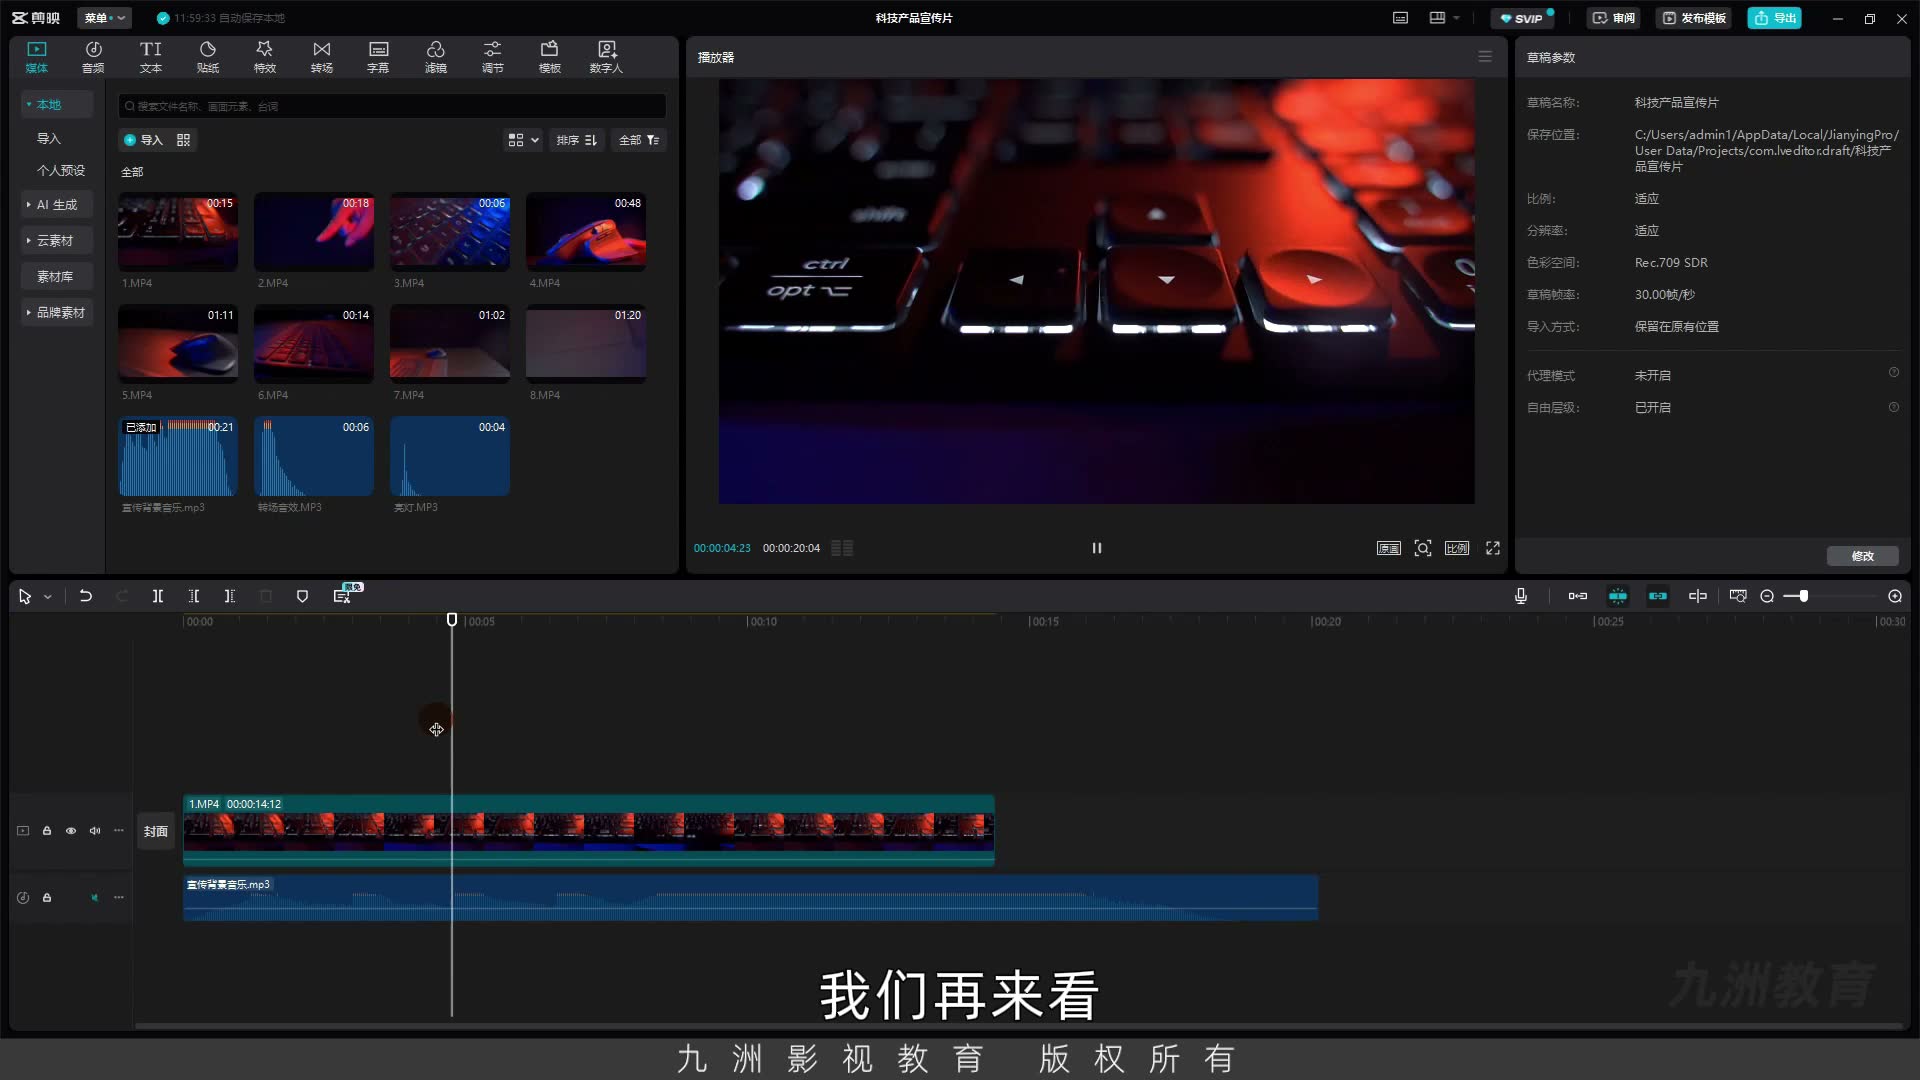The width and height of the screenshot is (1920, 1080).
Task: Adjust the timeline zoom slider
Action: (x=1803, y=596)
